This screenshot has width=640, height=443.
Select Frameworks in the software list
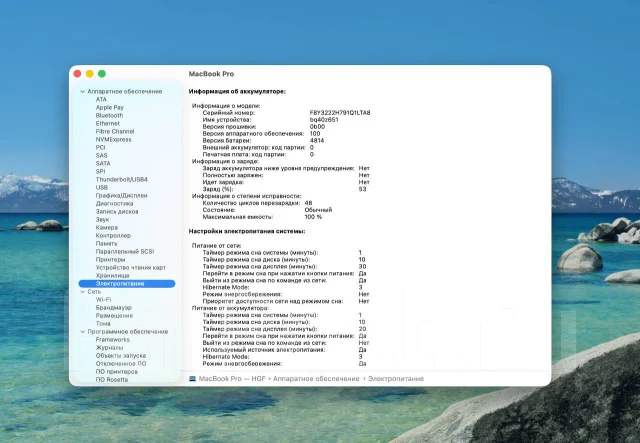tap(112, 339)
